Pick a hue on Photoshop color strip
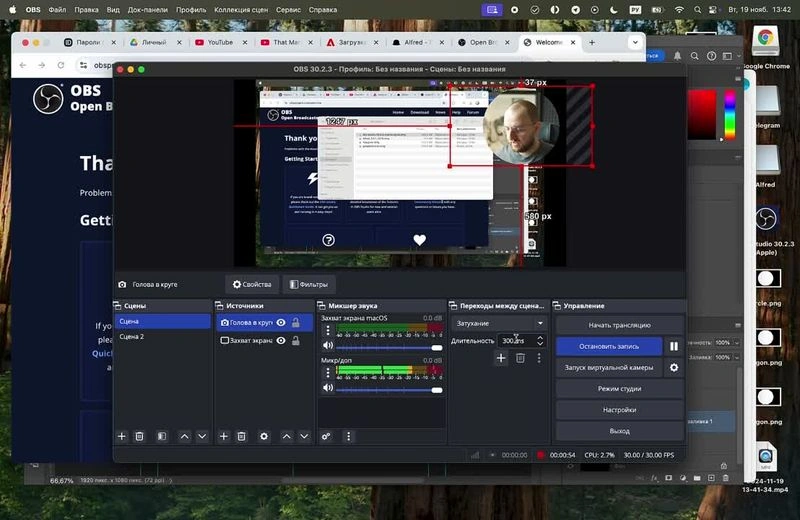Screen dimensions: 800x520 (x=730, y=115)
